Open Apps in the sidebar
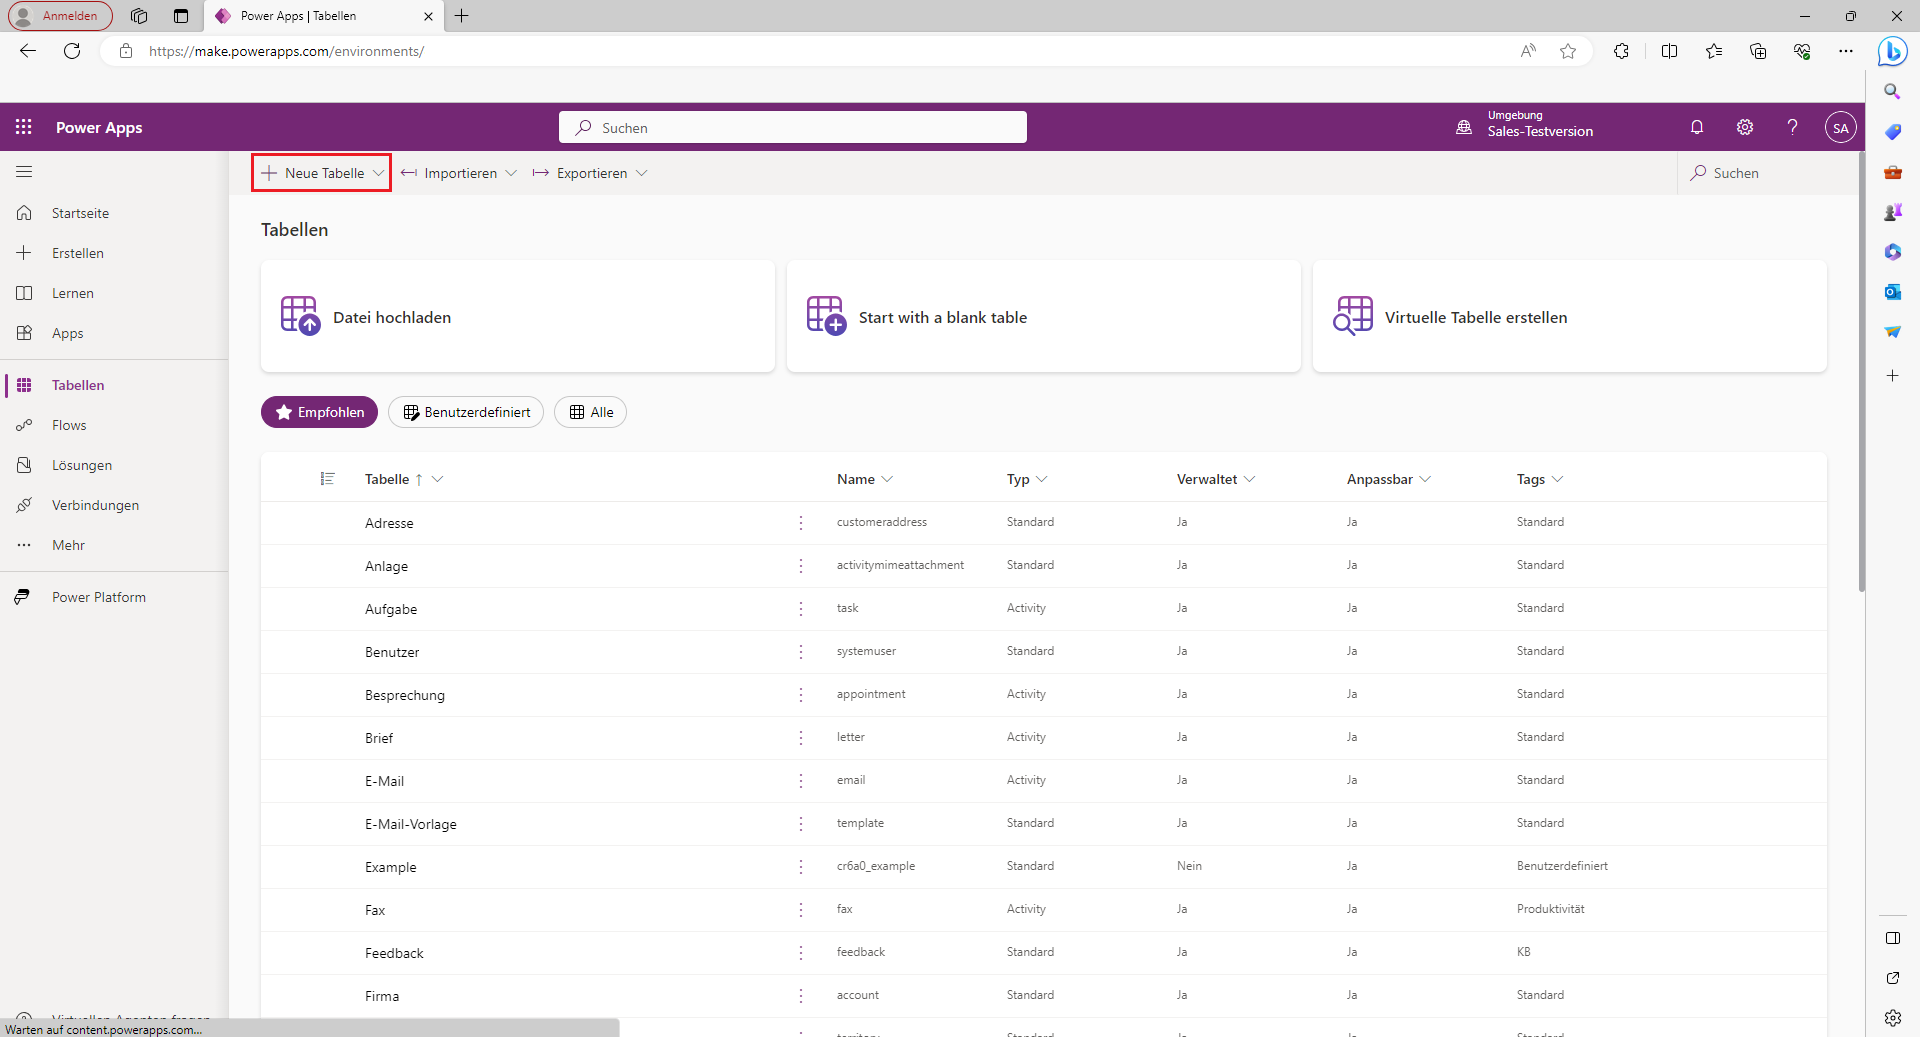Image resolution: width=1920 pixels, height=1037 pixels. tap(114, 333)
